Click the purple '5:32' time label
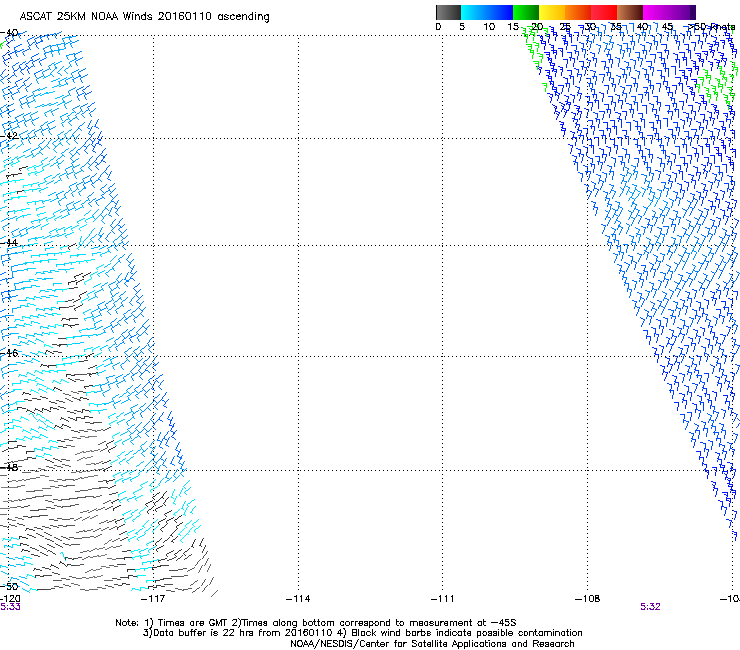This screenshot has width=740, height=650. [x=650, y=607]
